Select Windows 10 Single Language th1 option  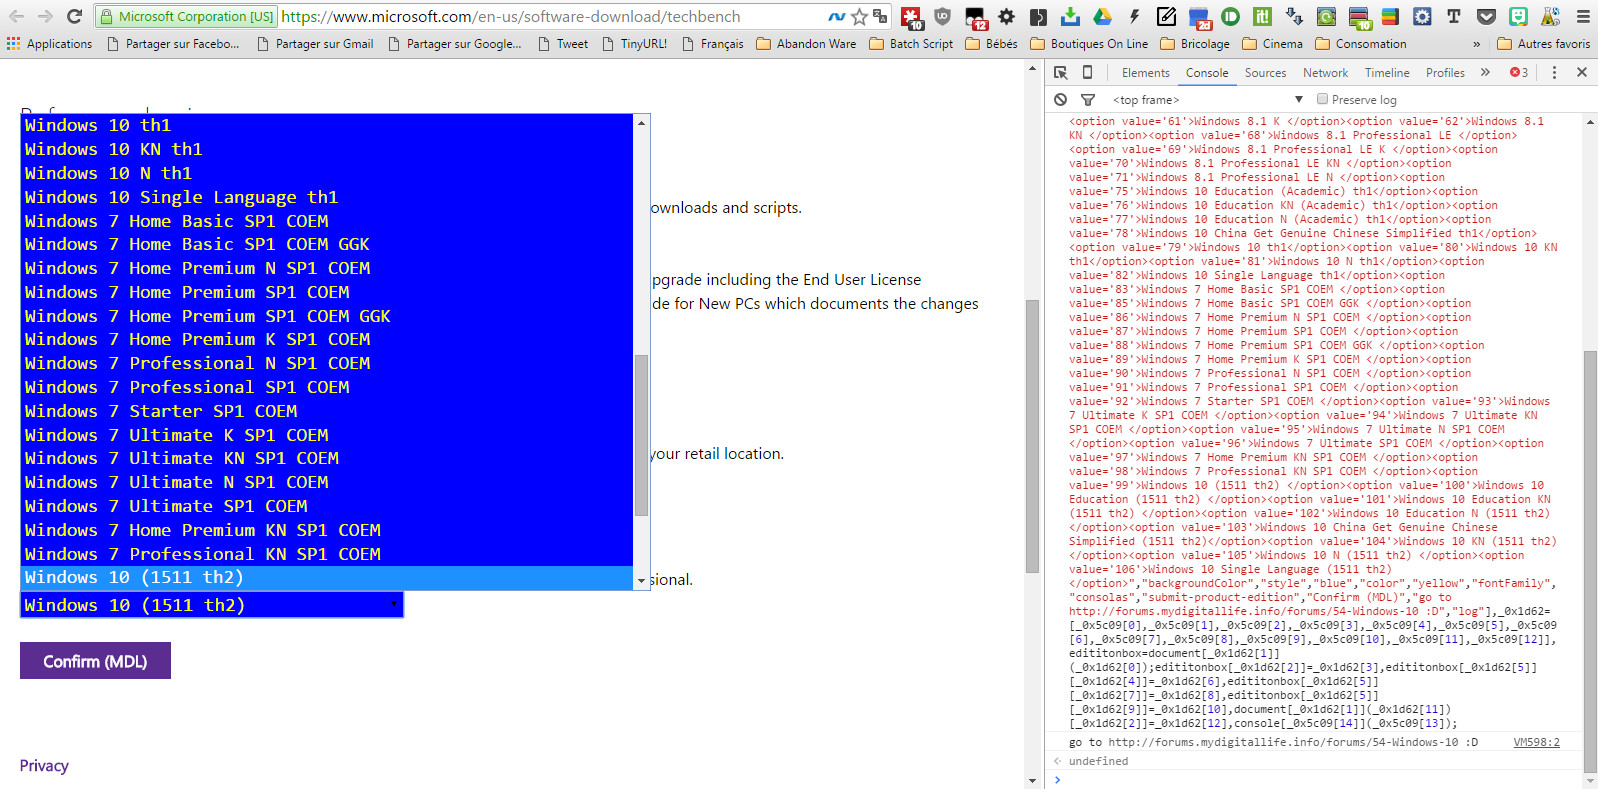pos(327,197)
